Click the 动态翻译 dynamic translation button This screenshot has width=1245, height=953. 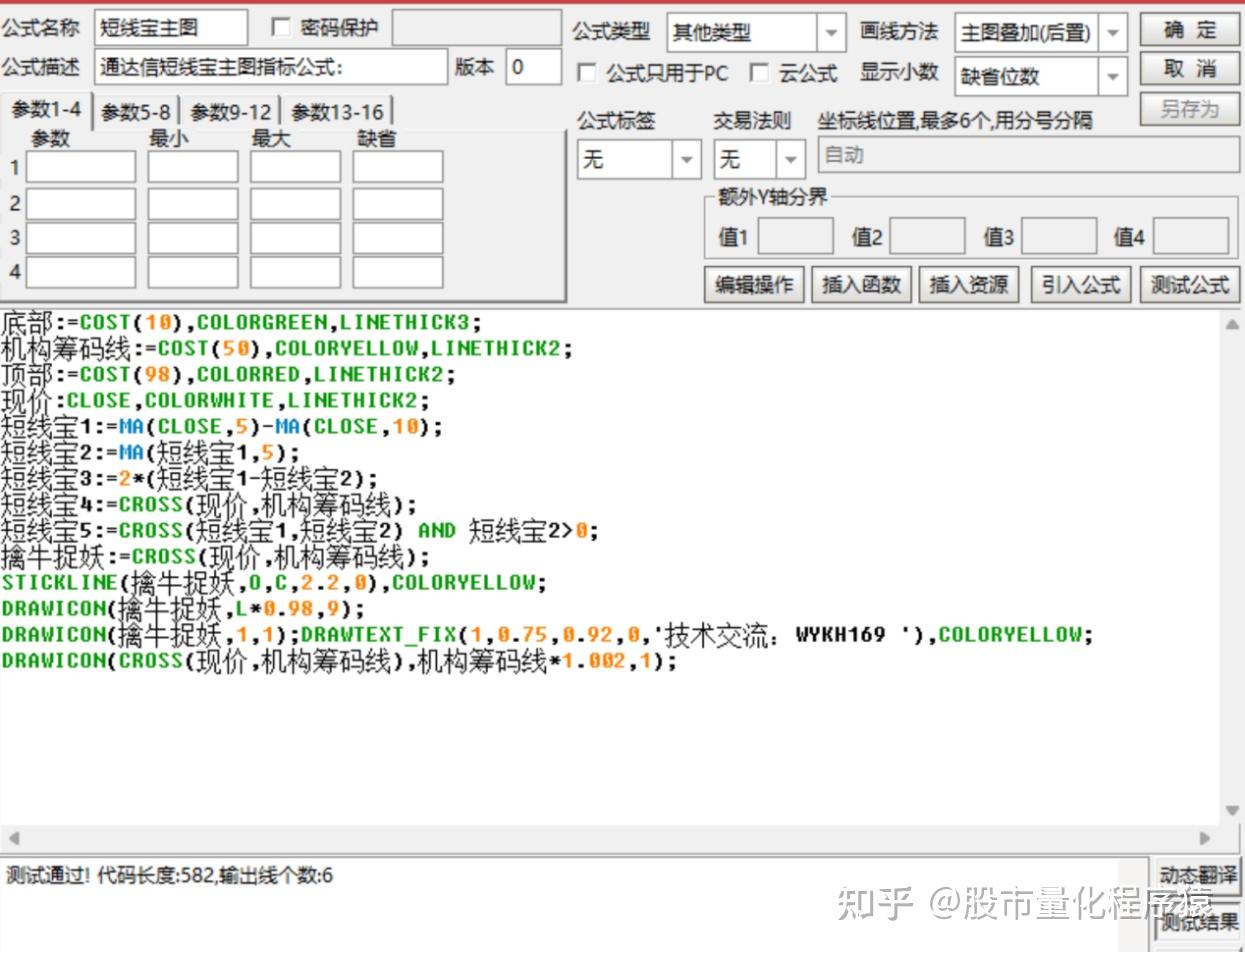pyautogui.click(x=1197, y=876)
